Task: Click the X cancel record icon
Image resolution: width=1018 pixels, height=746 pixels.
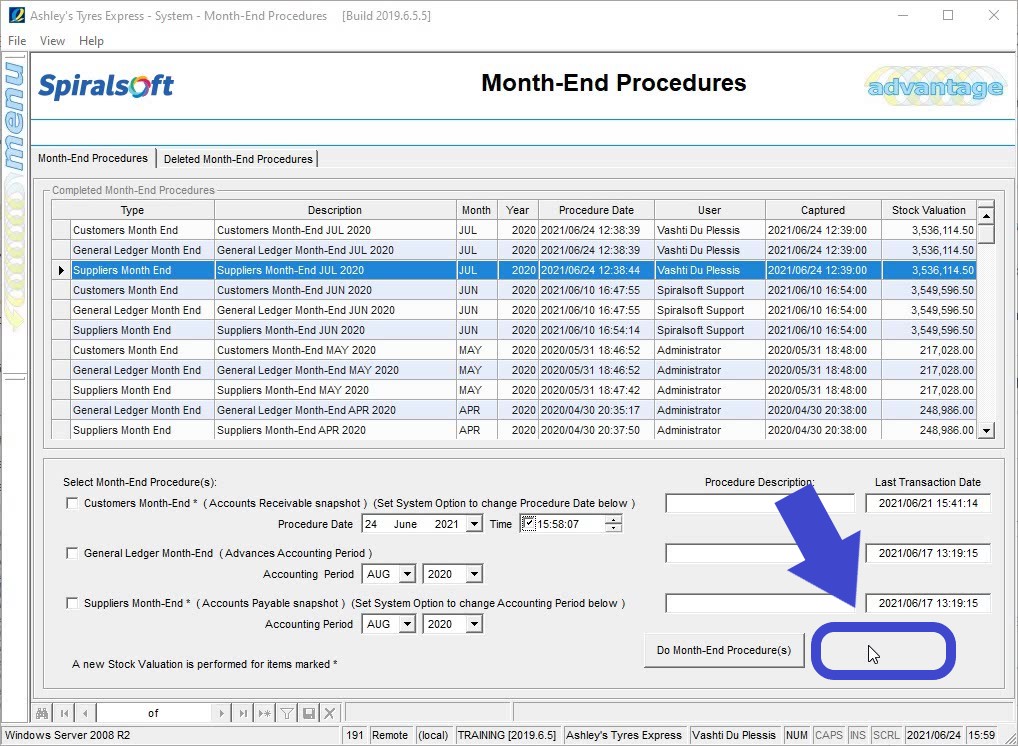Action: 330,714
